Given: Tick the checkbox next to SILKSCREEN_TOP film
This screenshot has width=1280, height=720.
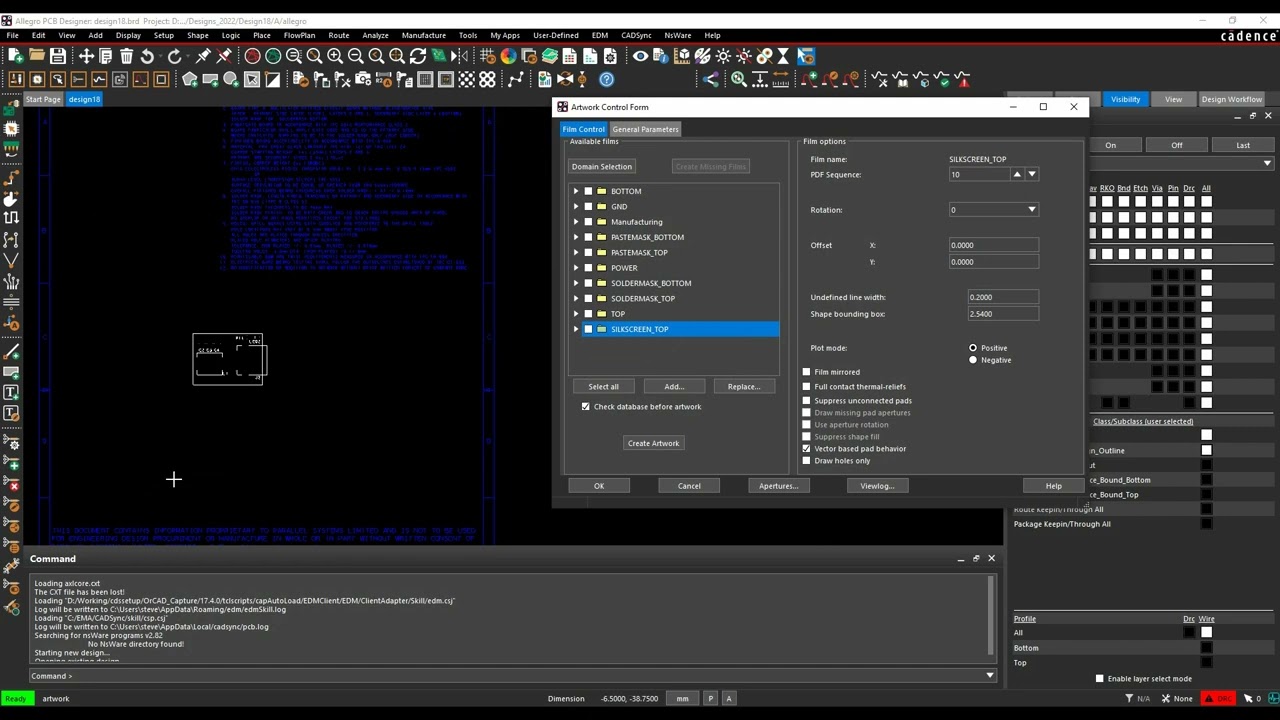Looking at the screenshot, I should click(588, 329).
